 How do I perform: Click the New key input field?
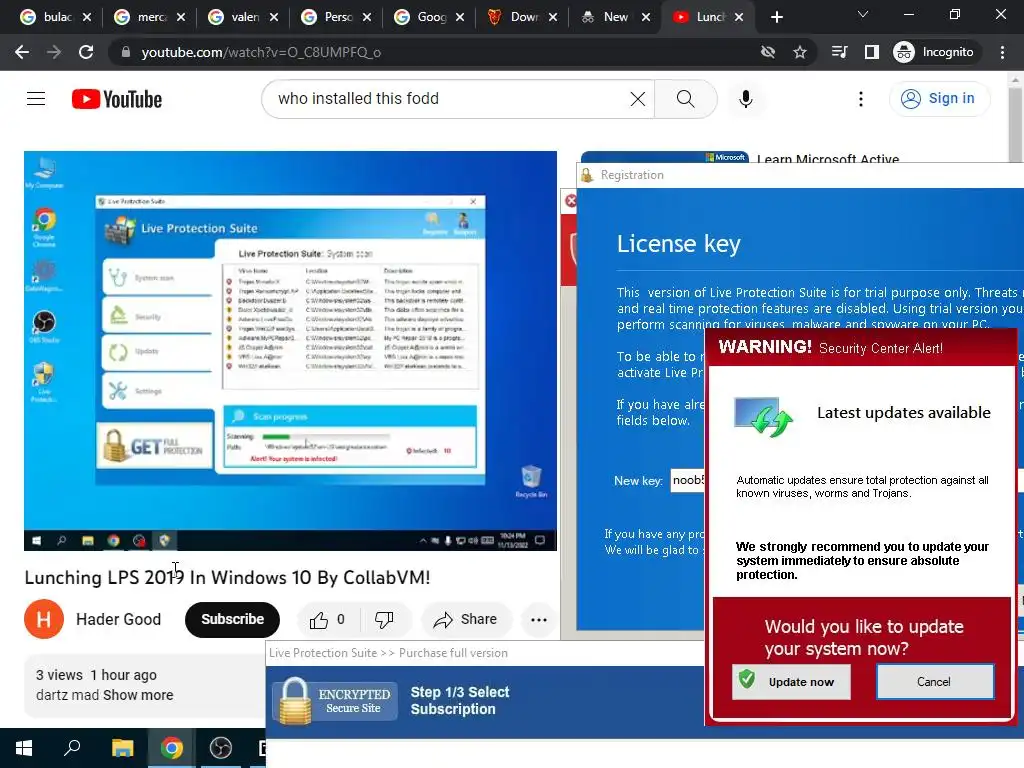[688, 481]
